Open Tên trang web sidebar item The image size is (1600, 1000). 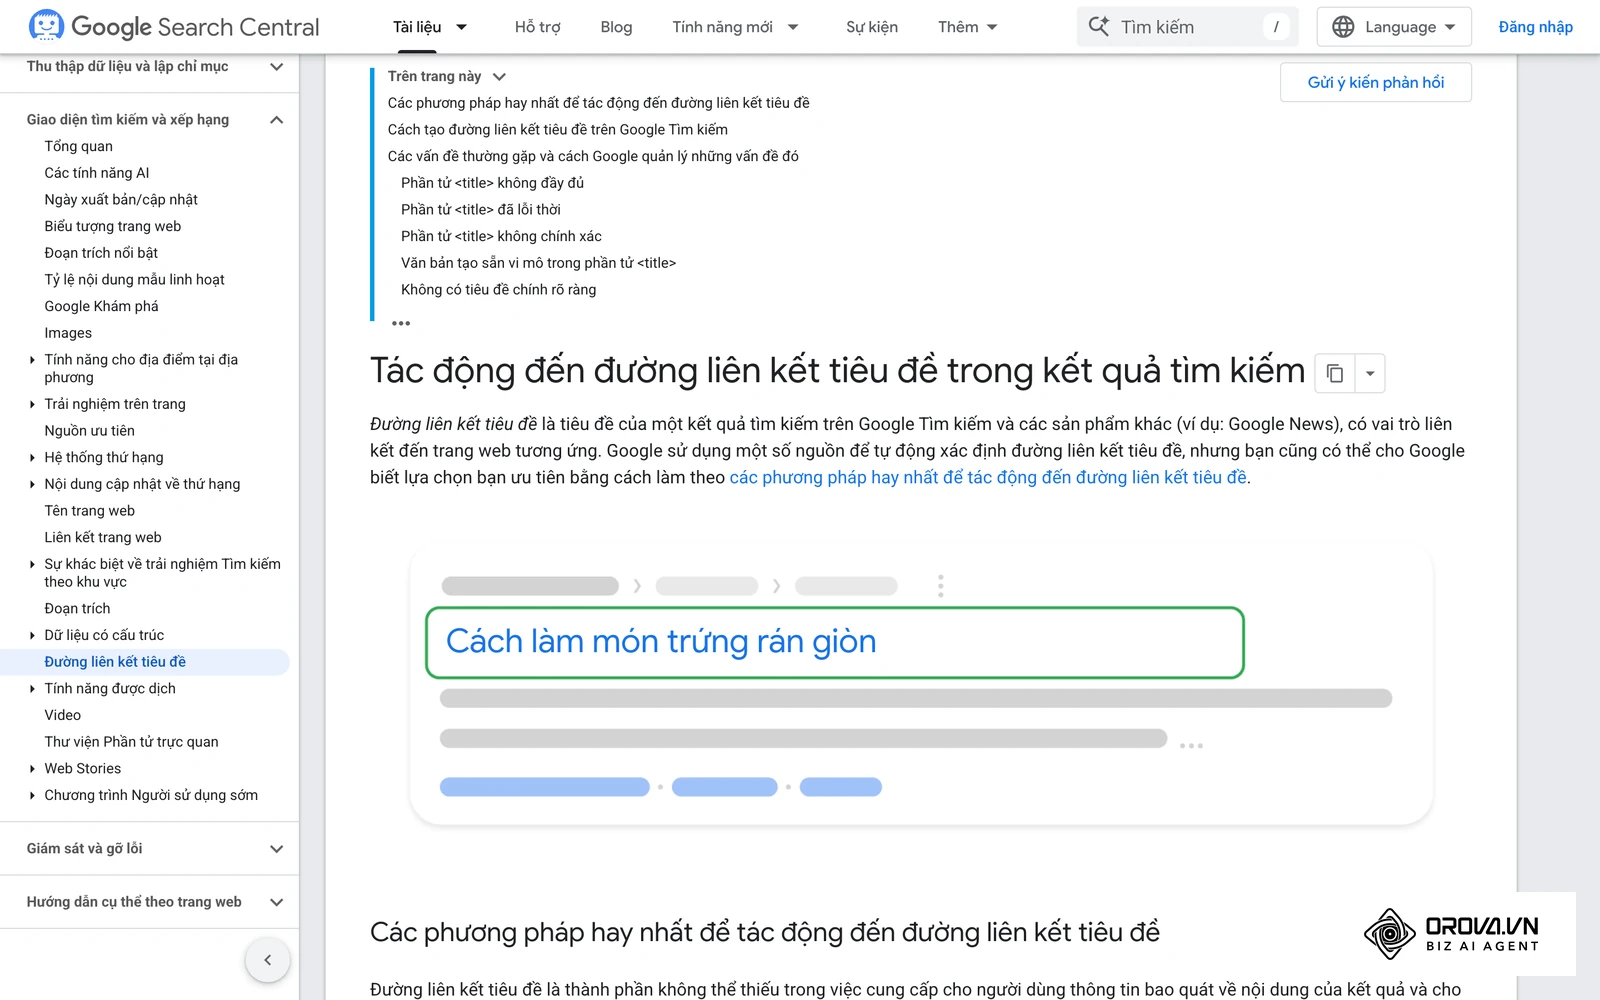tap(89, 511)
